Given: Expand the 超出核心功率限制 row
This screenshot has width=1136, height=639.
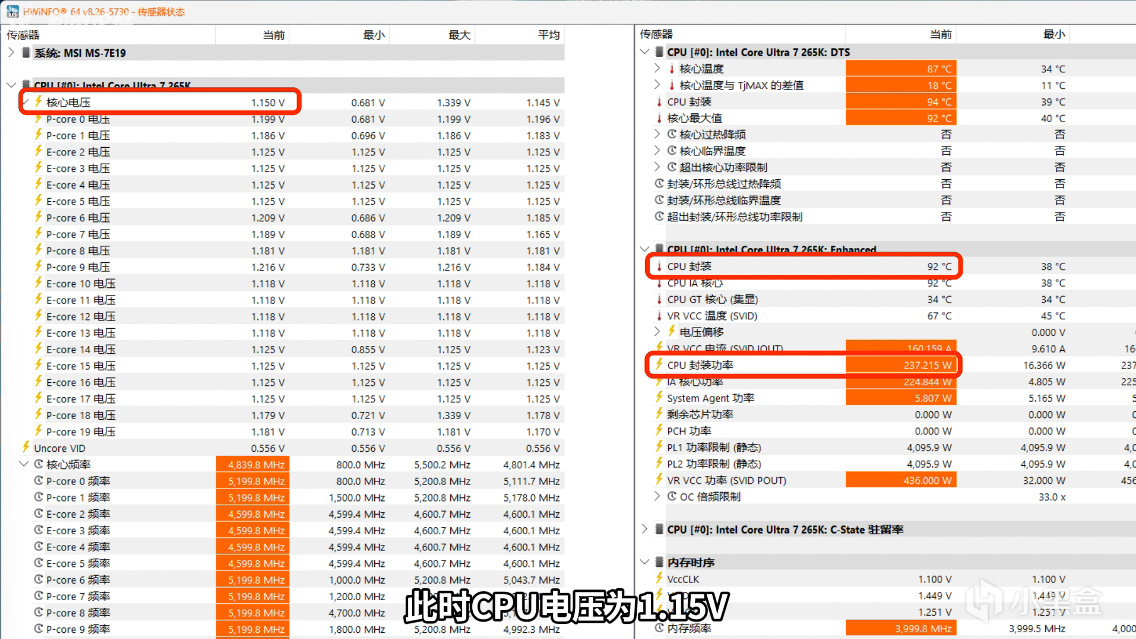Looking at the screenshot, I should tap(657, 167).
